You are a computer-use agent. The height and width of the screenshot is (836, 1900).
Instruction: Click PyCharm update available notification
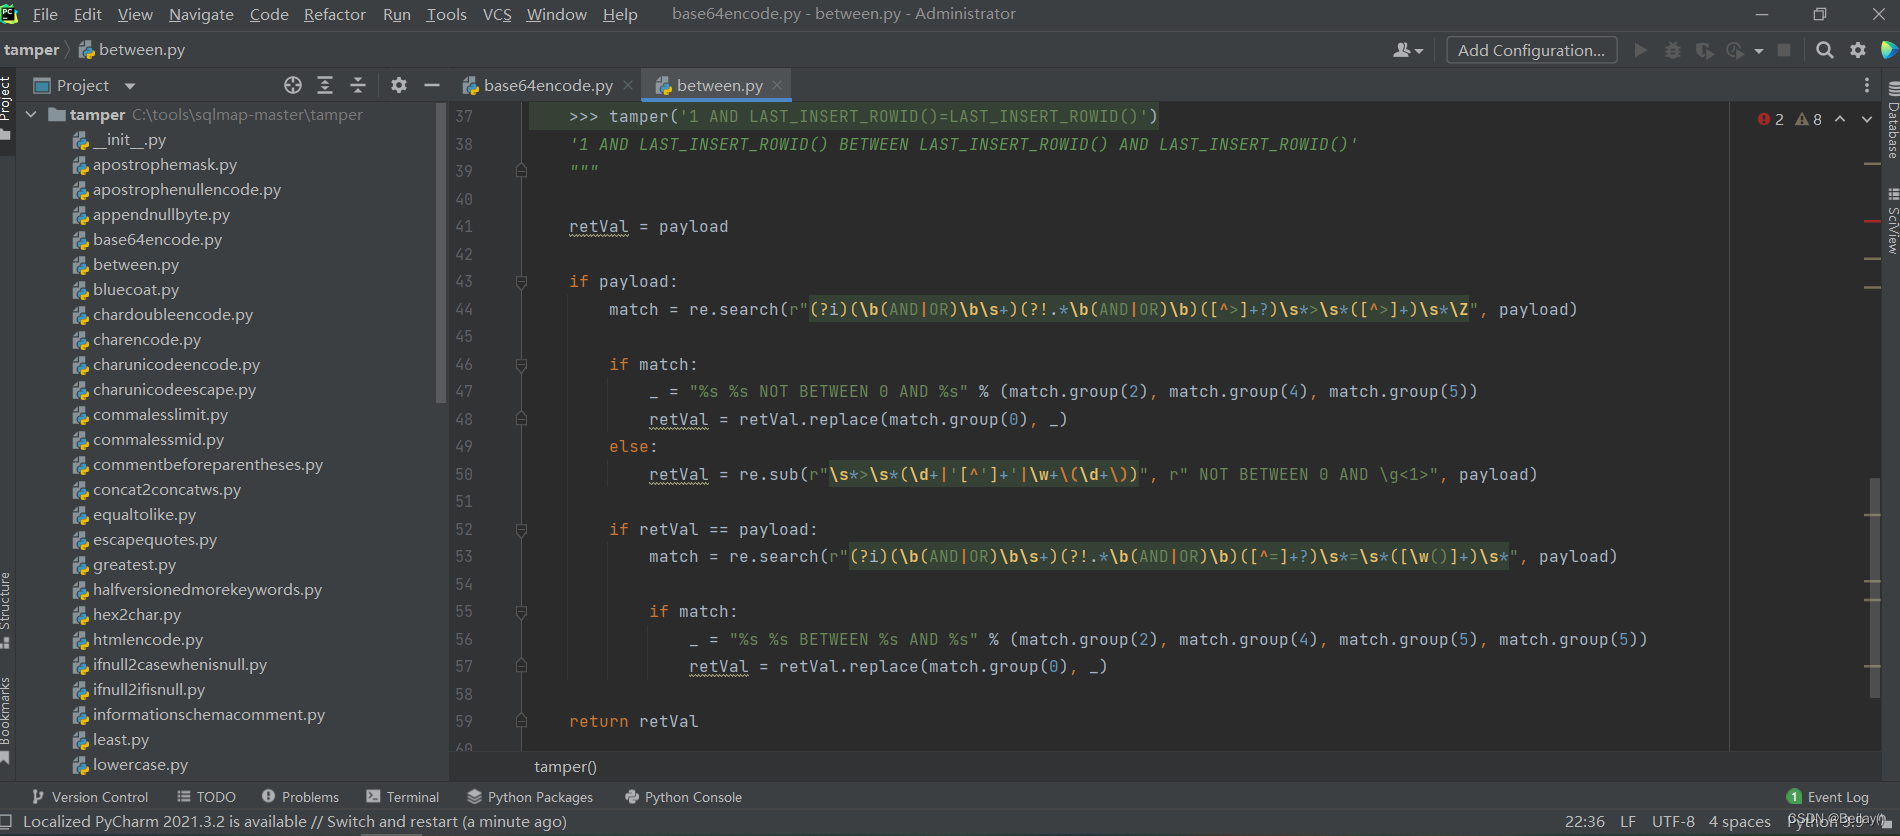pyautogui.click(x=295, y=822)
